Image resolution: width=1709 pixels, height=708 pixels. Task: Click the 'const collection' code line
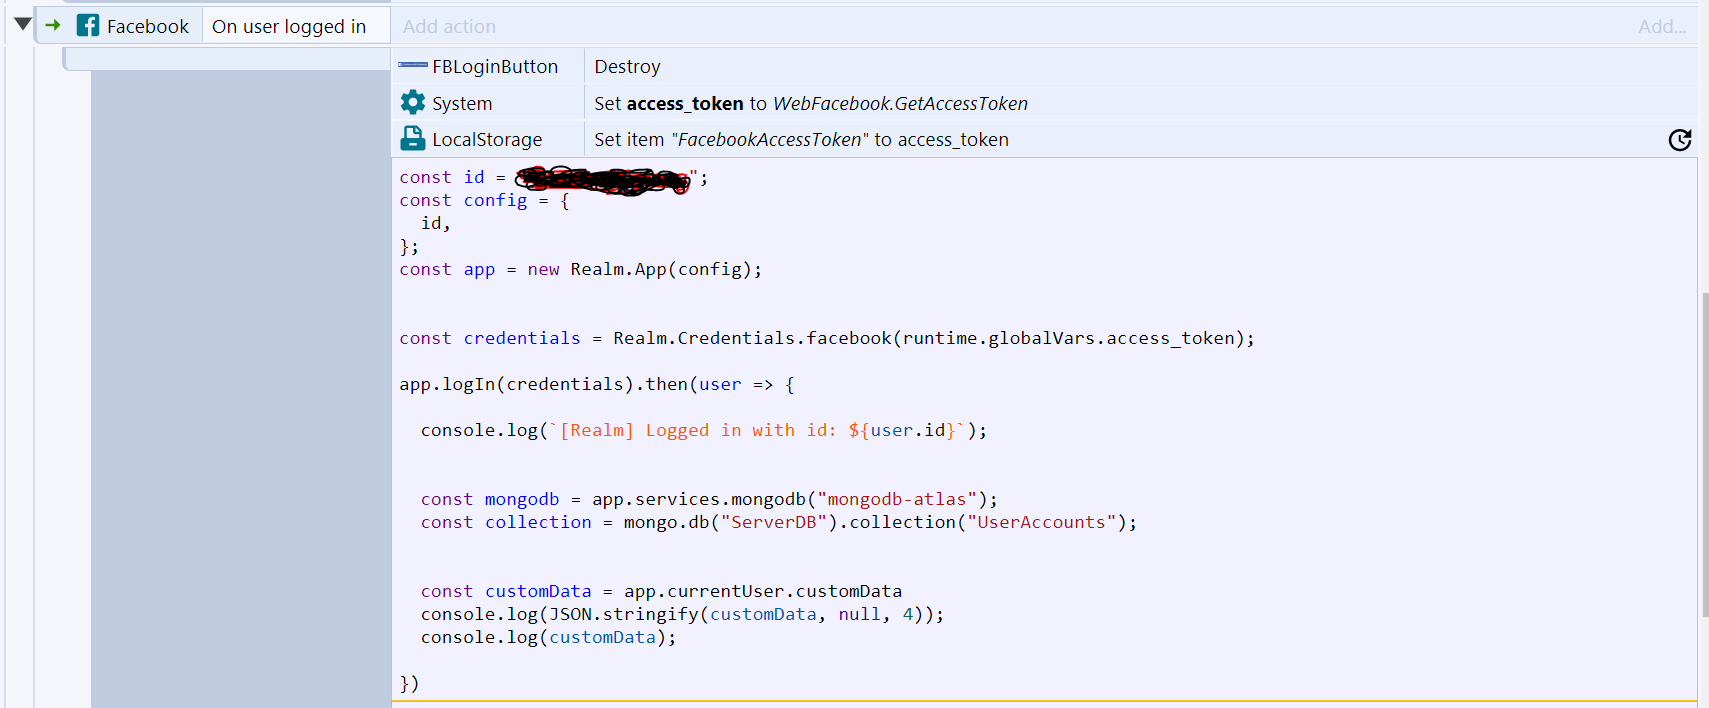point(779,522)
